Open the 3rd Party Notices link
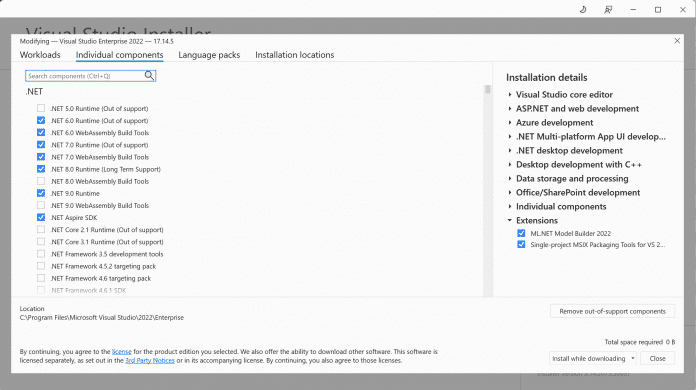Screen dimensions: 696x390 point(150,360)
